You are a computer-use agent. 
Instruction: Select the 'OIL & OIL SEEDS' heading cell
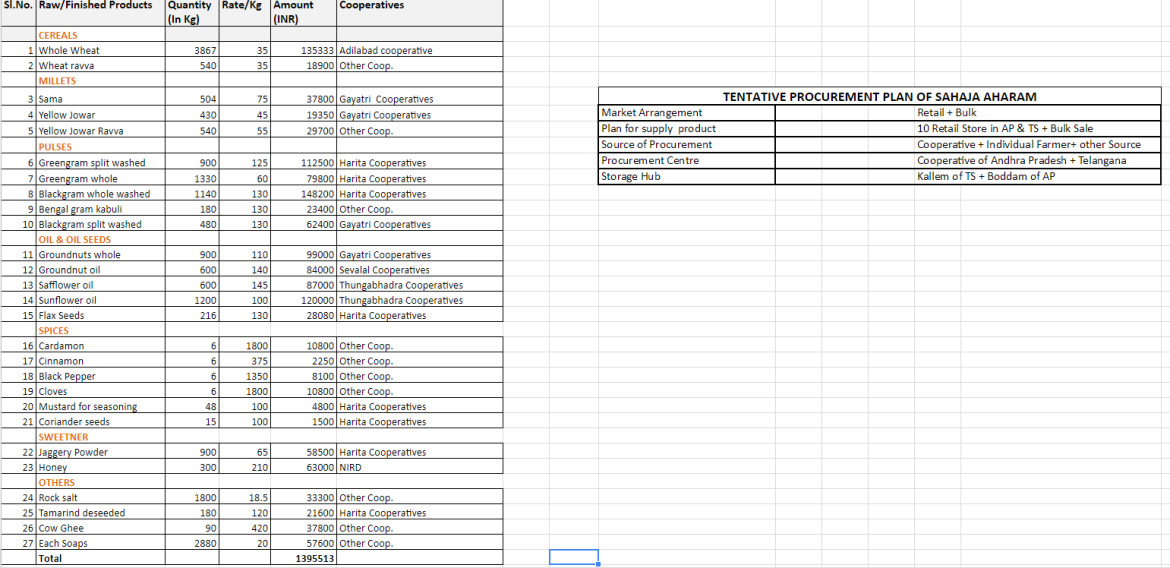coord(100,240)
